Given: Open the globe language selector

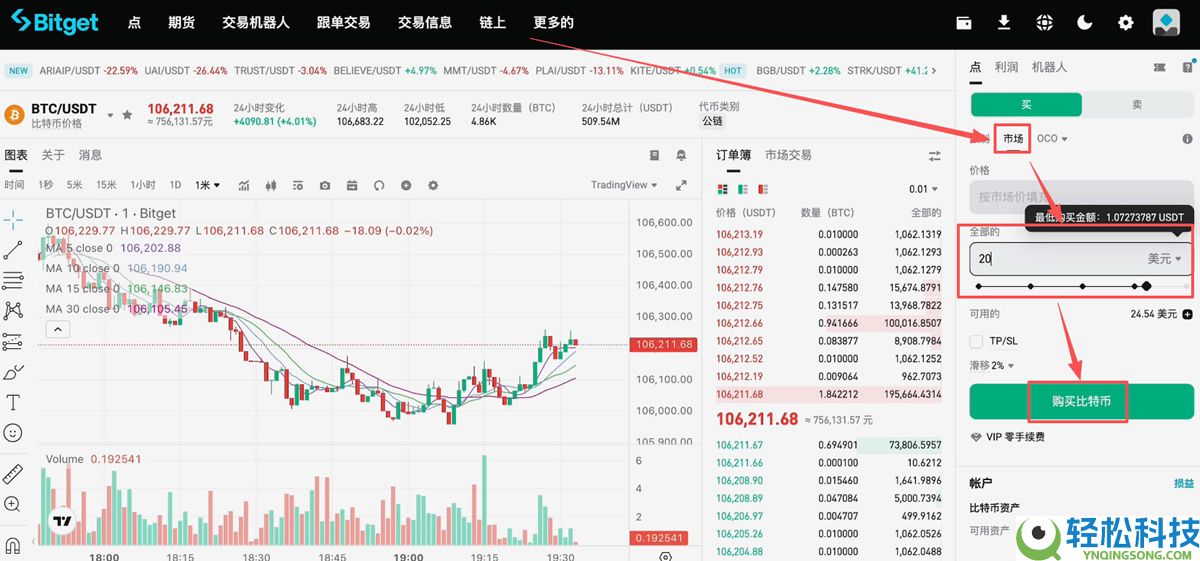Looking at the screenshot, I should [x=1045, y=22].
